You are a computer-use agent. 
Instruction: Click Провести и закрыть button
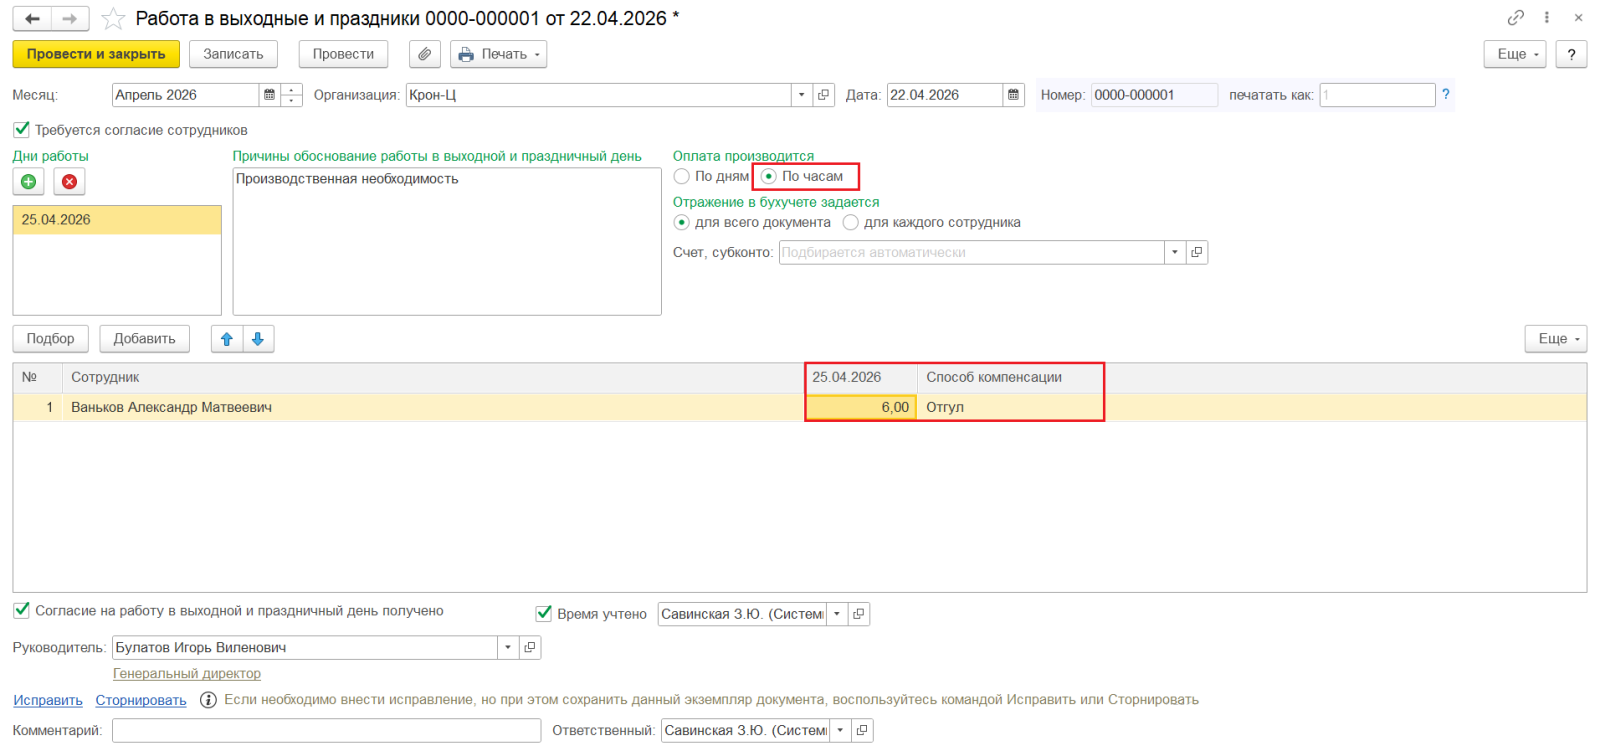96,54
